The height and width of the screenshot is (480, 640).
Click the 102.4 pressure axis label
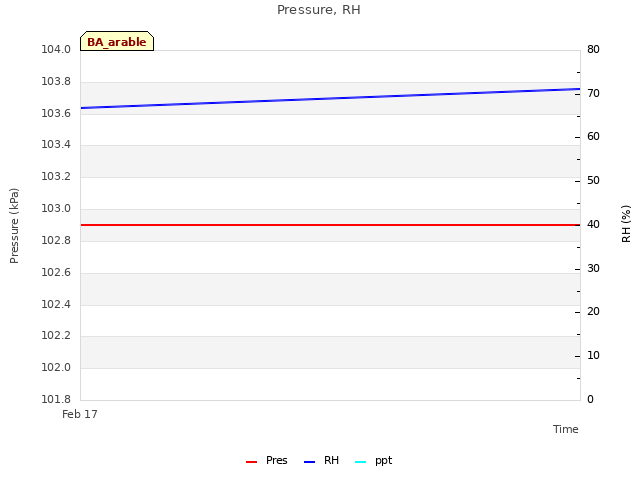pyautogui.click(x=56, y=304)
